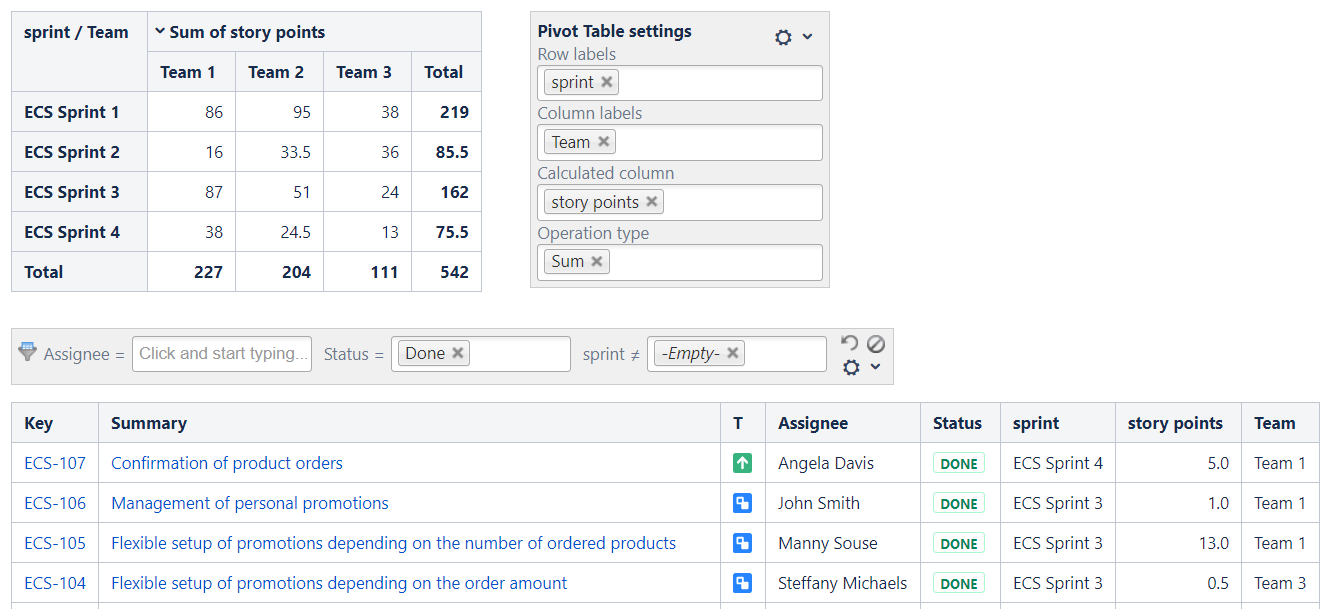Image resolution: width=1329 pixels, height=609 pixels.
Task: Open the Pivot Table settings gear menu
Action: point(784,37)
